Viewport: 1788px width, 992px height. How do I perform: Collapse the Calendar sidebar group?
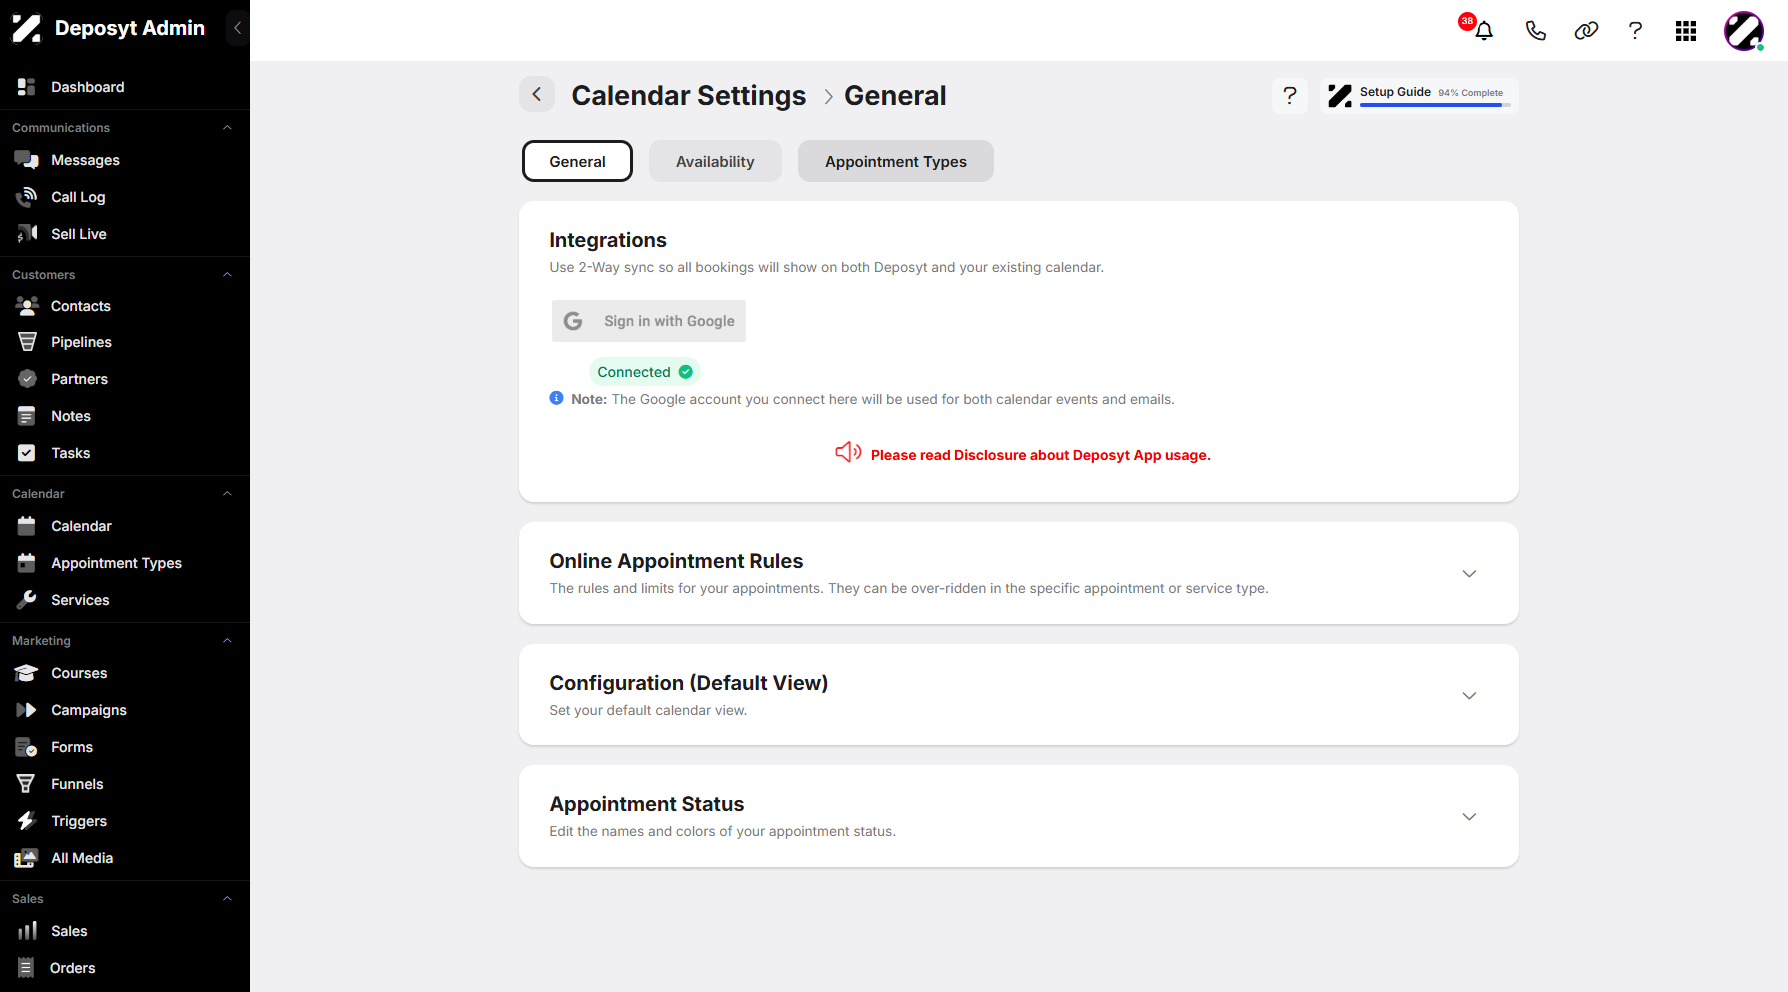pos(227,494)
